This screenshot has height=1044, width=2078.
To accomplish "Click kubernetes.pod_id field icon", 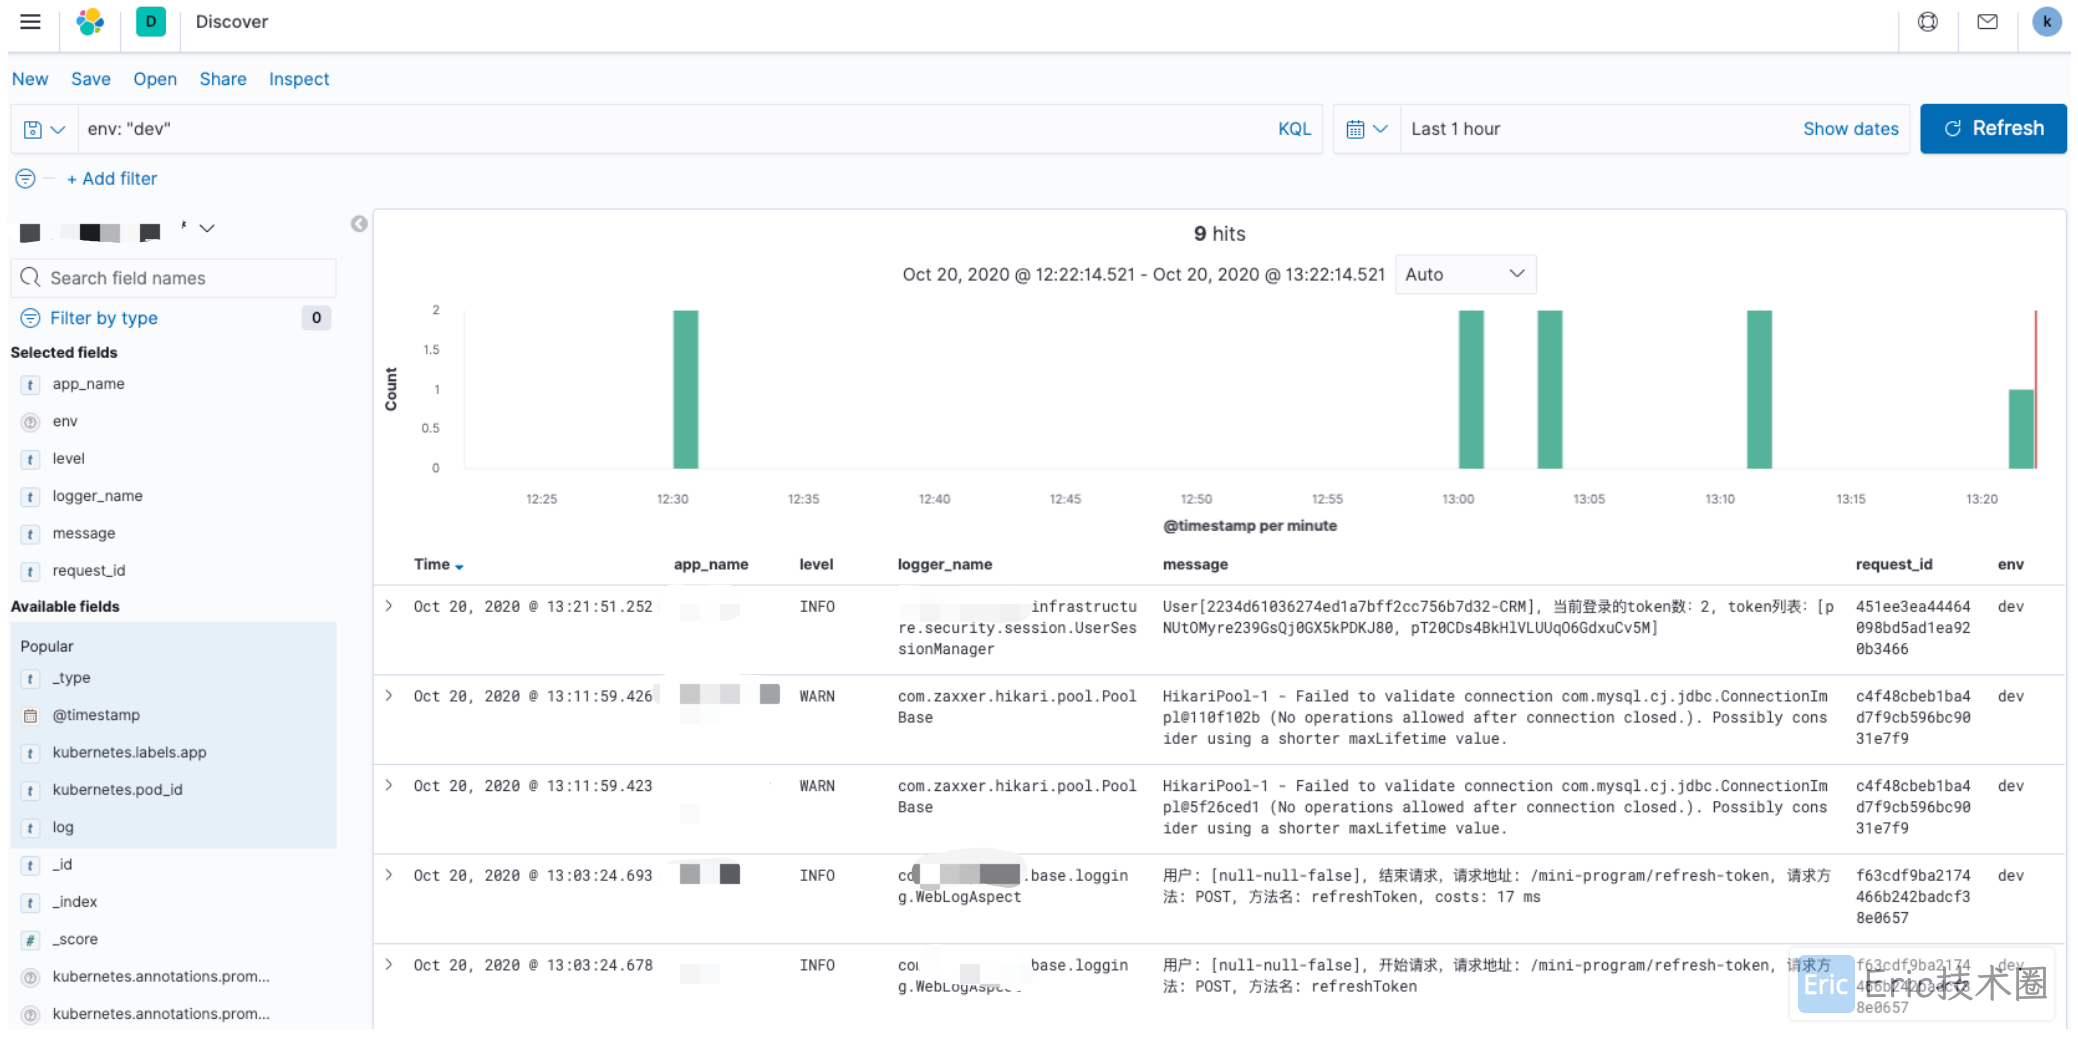I will (x=31, y=791).
